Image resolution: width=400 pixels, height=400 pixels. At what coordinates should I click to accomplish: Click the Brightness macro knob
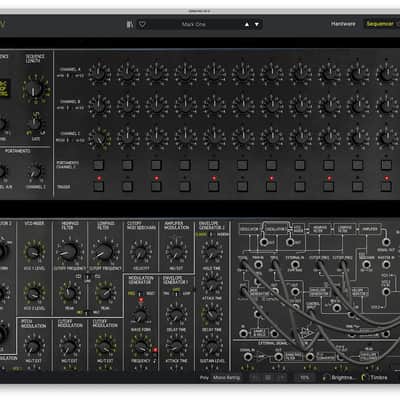326,378
